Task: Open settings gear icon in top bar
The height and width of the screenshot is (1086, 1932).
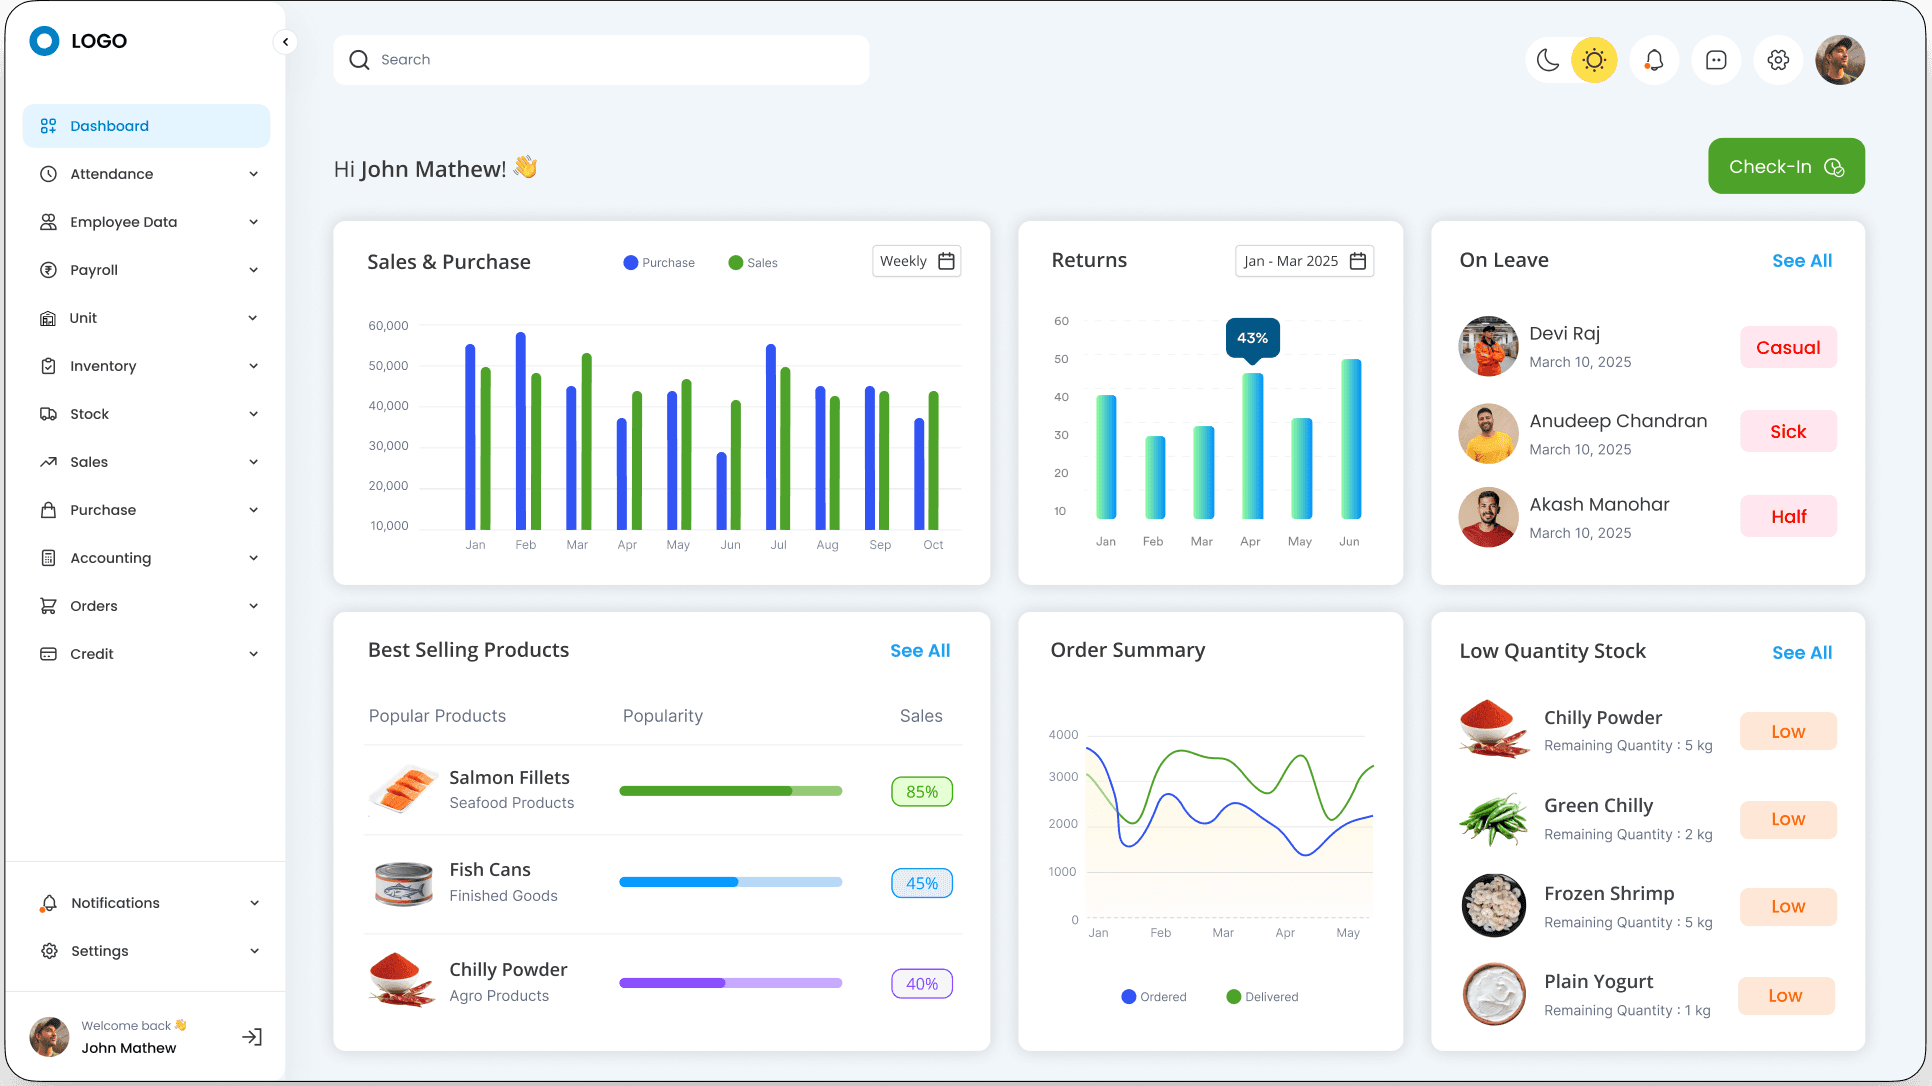Action: [x=1778, y=60]
